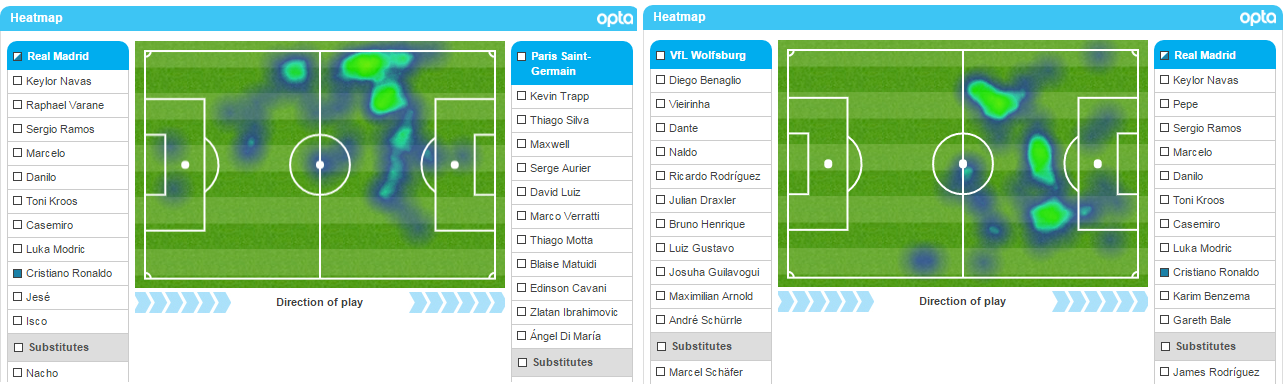Screen dimensions: 1287x392
Task: Expand Substitutes section under Paris Saint-Germain
Action: 572,362
